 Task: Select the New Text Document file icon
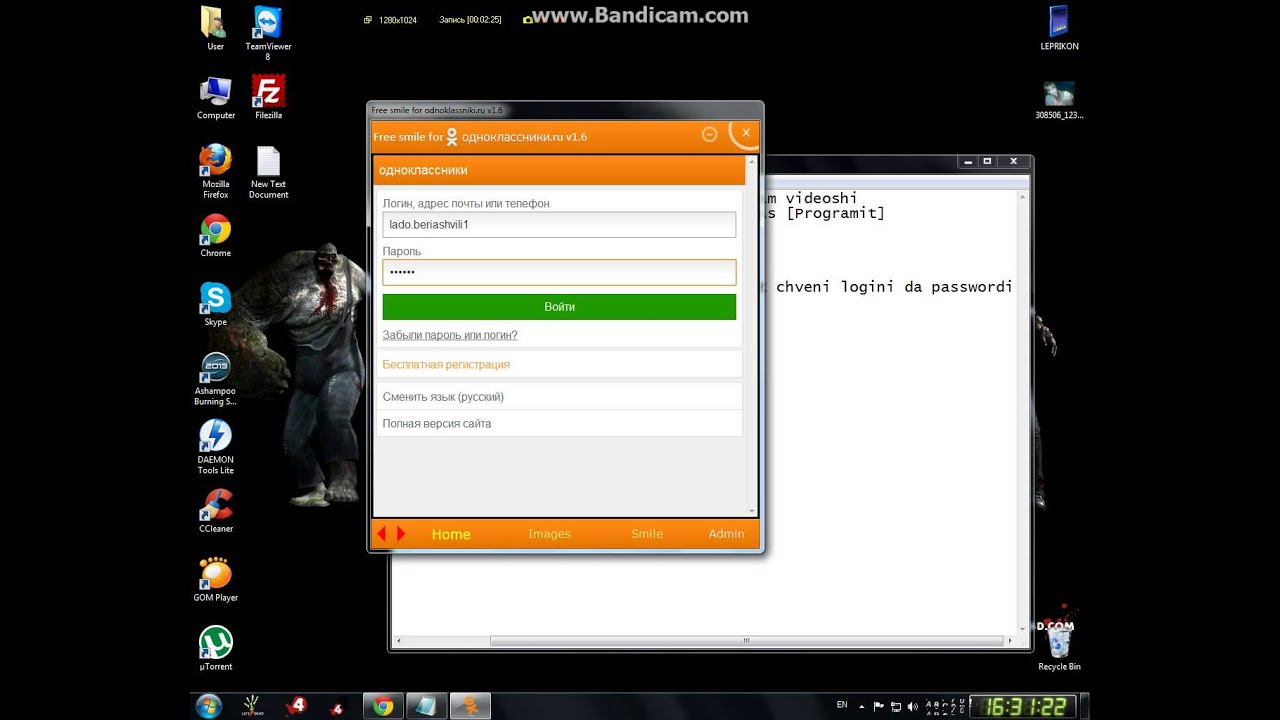pos(268,172)
